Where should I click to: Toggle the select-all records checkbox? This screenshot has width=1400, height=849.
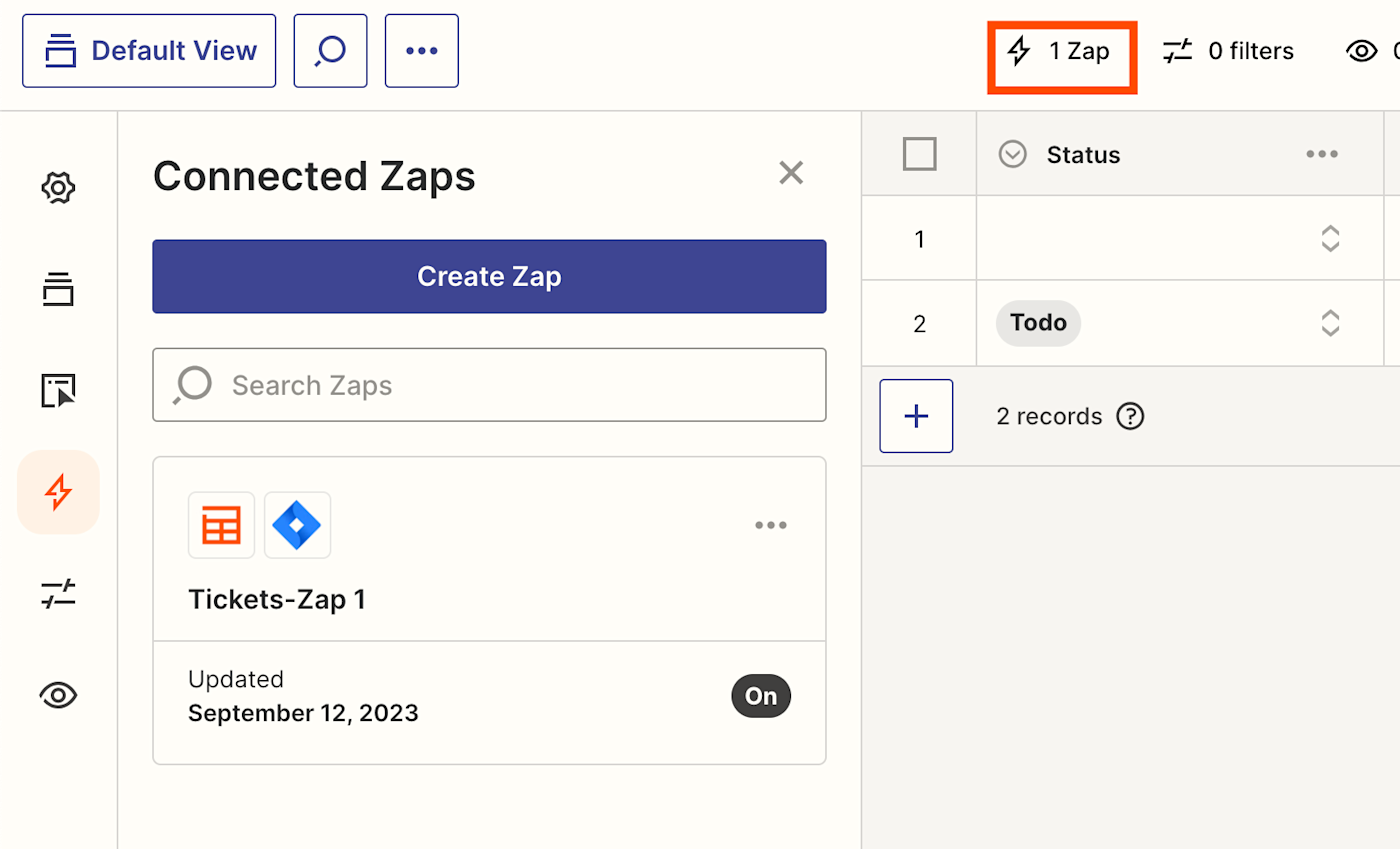point(919,154)
